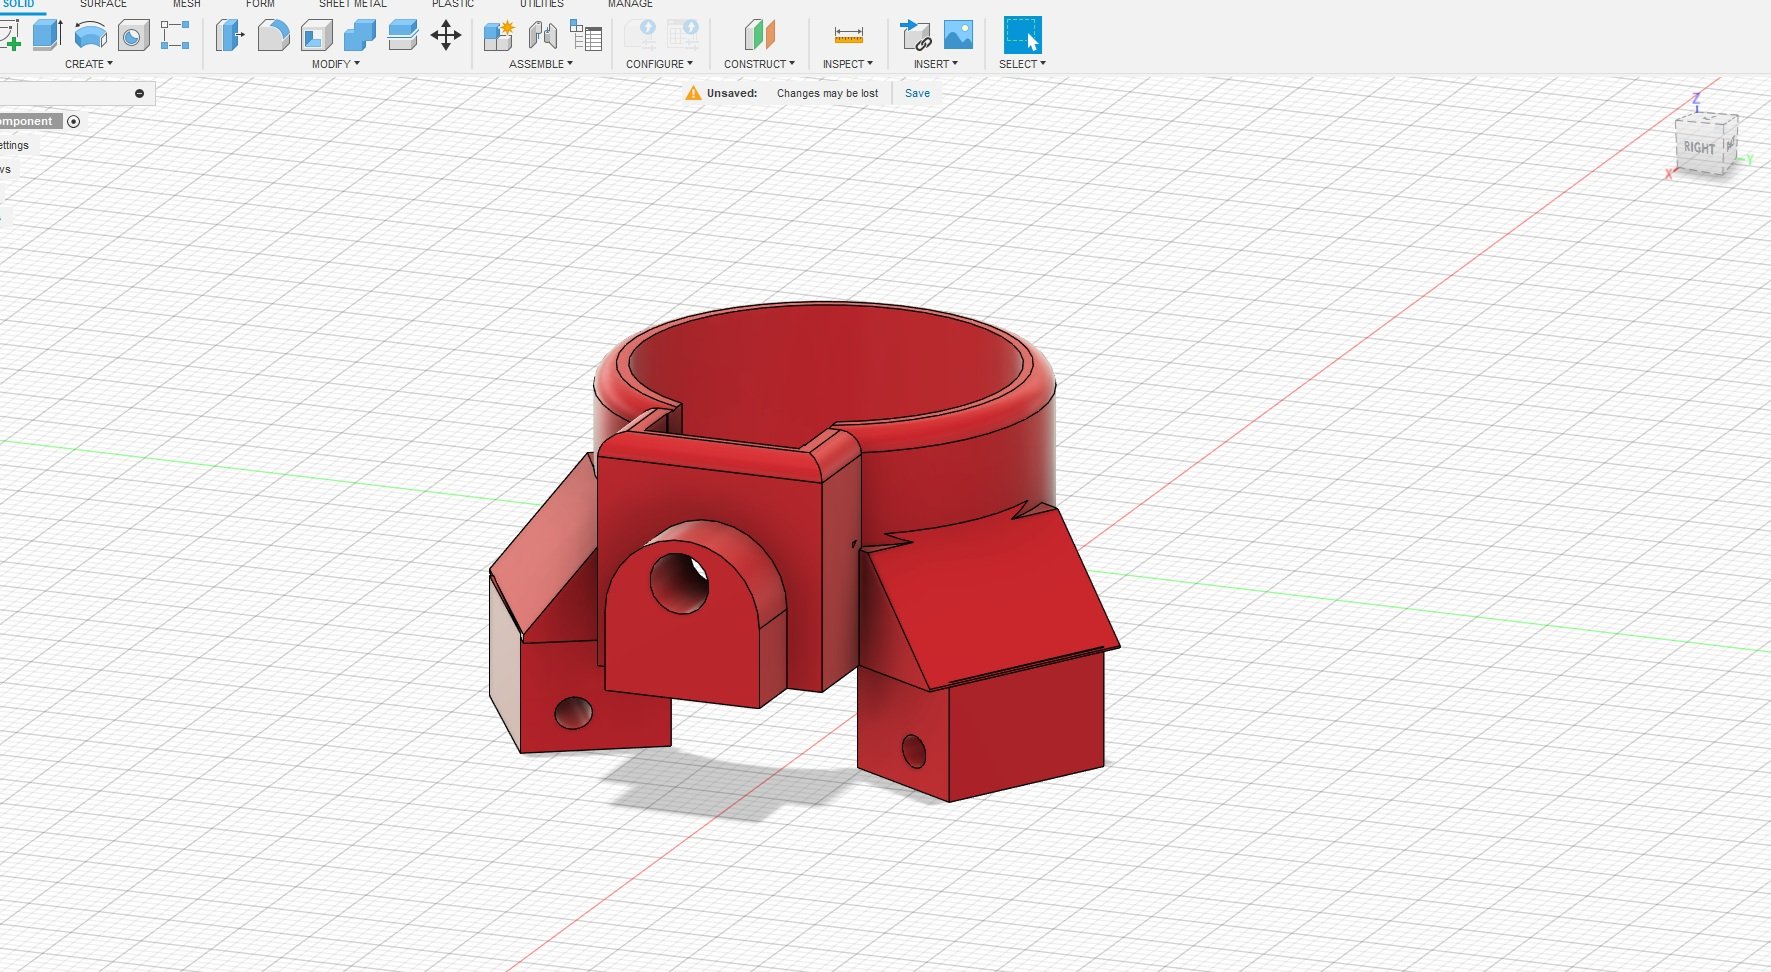Use the Combine tool
This screenshot has width=1771, height=972.
pos(360,36)
